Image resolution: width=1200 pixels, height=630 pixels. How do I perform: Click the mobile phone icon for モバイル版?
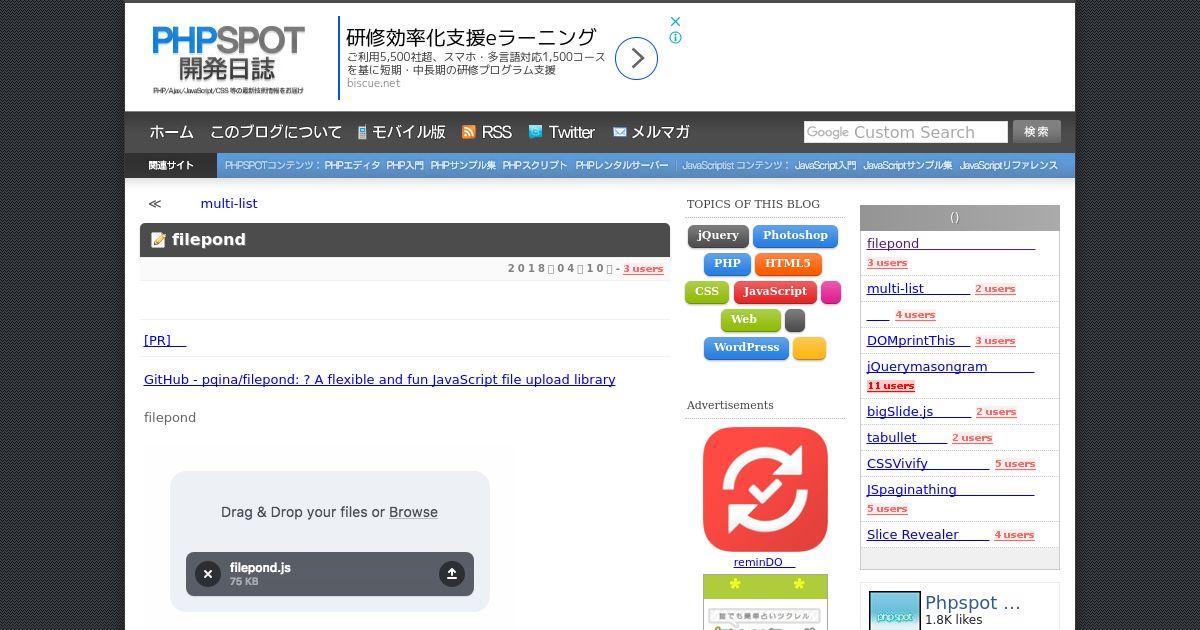[362, 132]
